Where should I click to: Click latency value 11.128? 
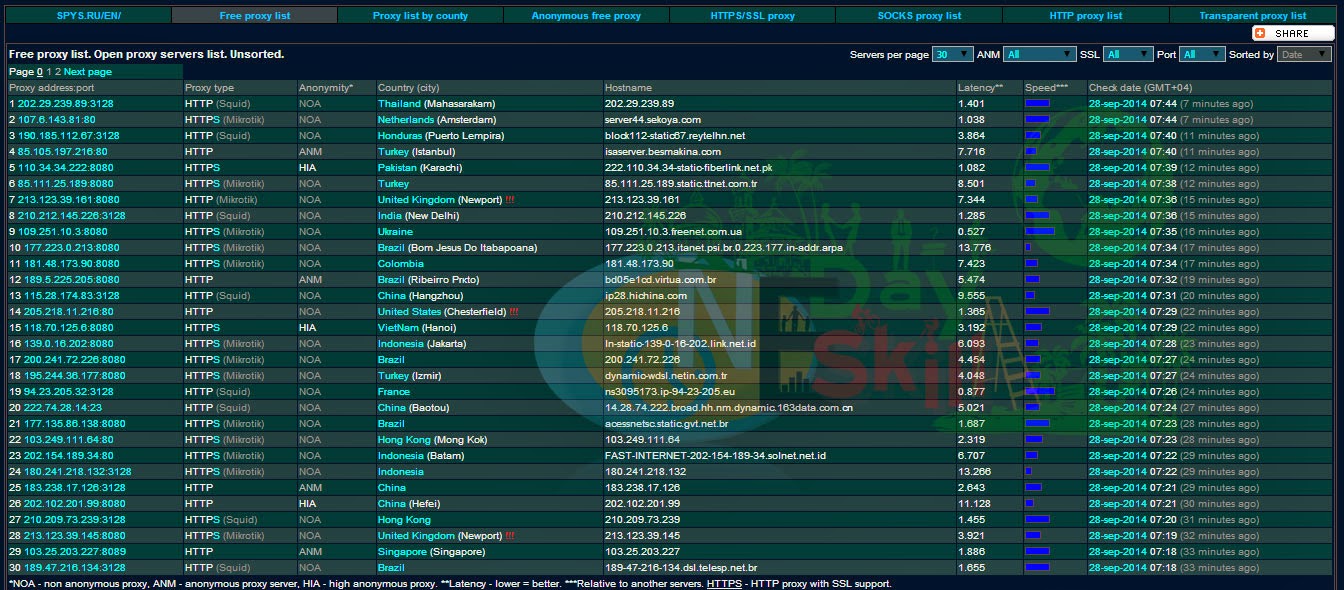(974, 504)
